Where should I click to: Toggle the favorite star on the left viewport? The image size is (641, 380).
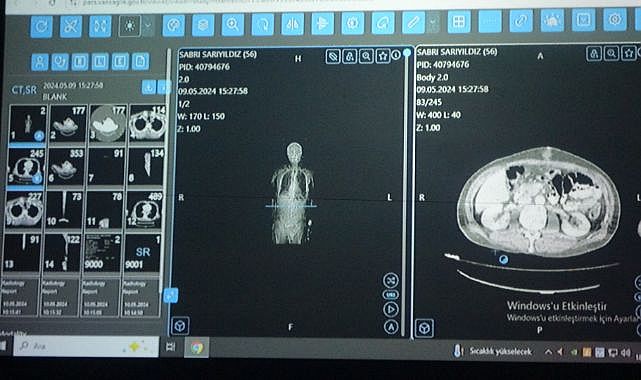pyautogui.click(x=383, y=56)
